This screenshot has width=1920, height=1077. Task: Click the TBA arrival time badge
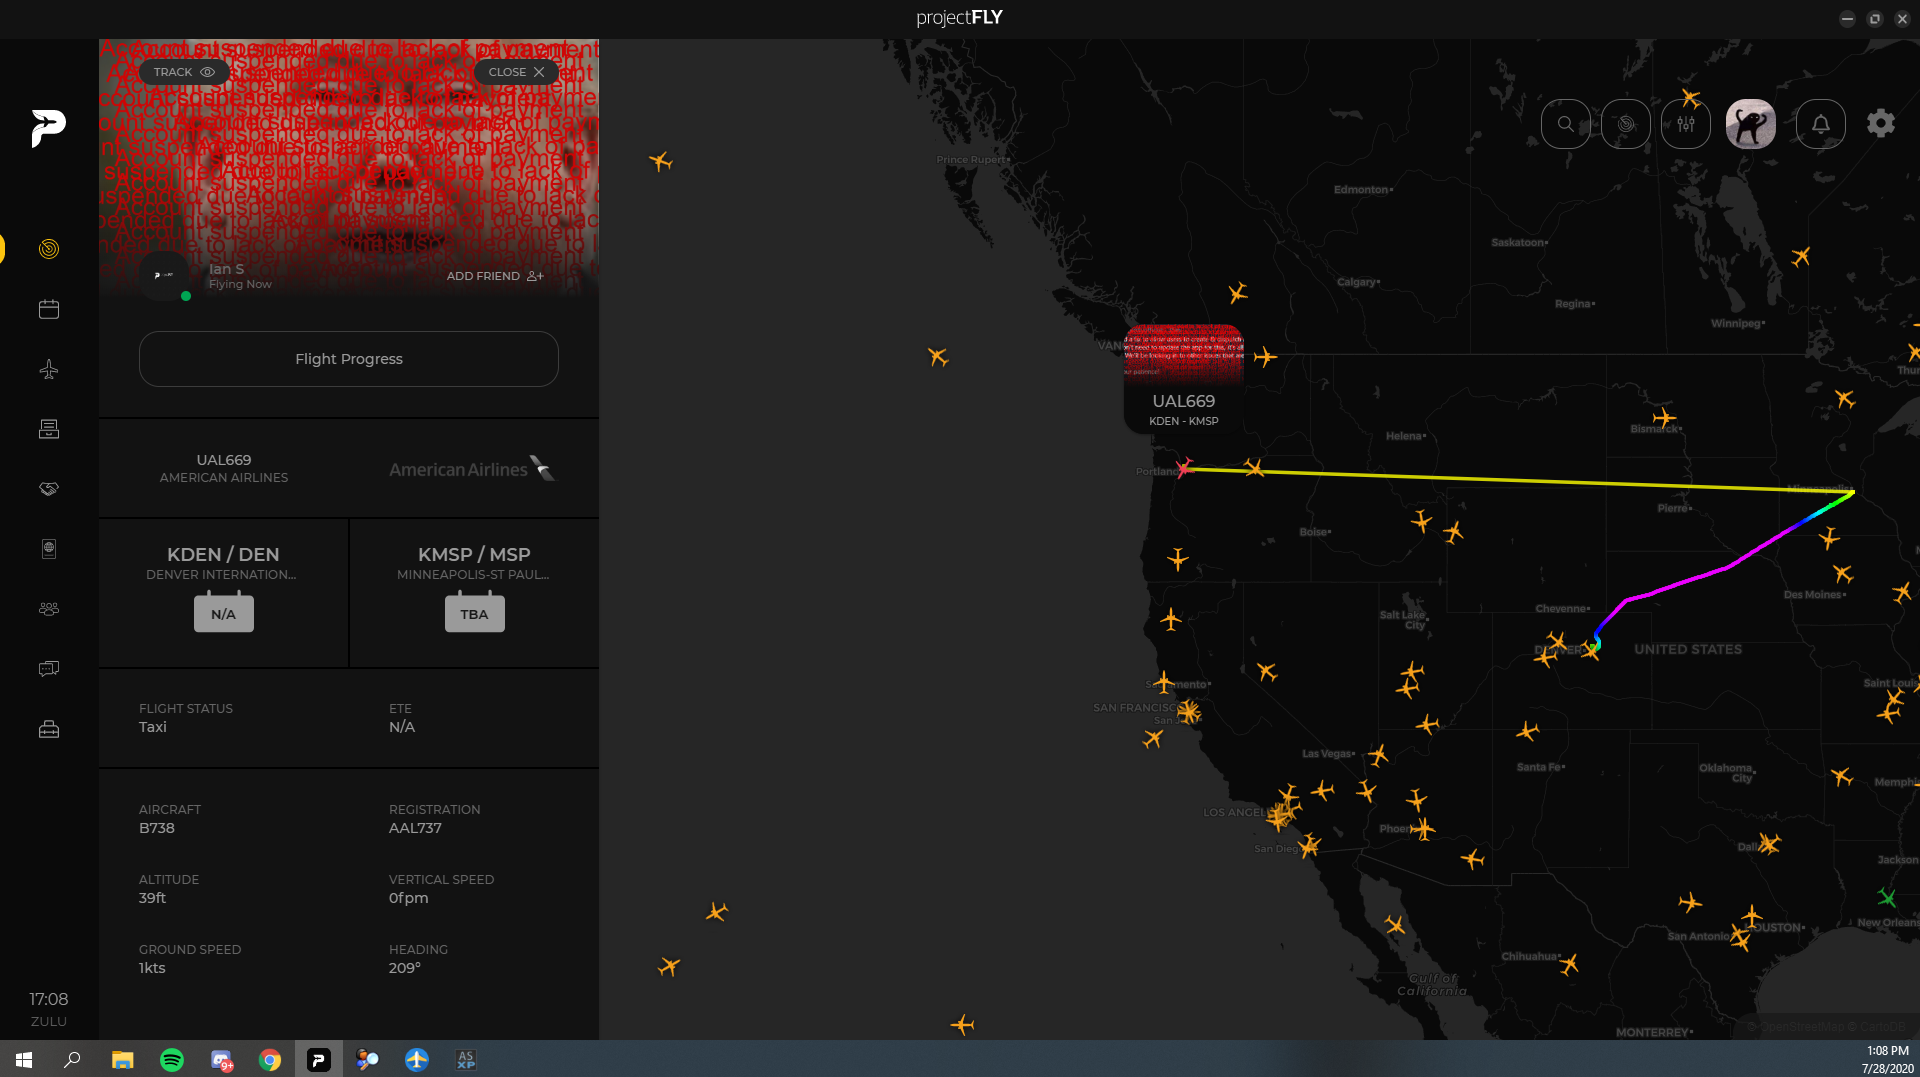475,613
